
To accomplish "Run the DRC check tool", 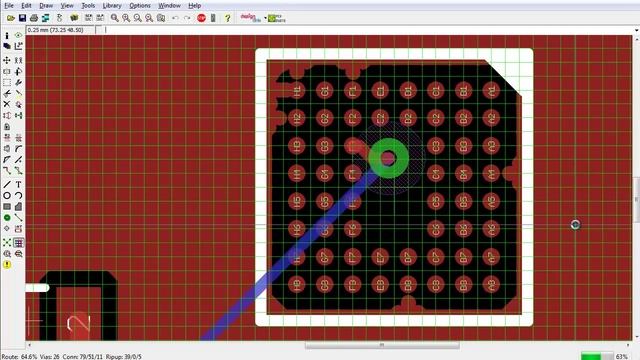I will point(18,253).
